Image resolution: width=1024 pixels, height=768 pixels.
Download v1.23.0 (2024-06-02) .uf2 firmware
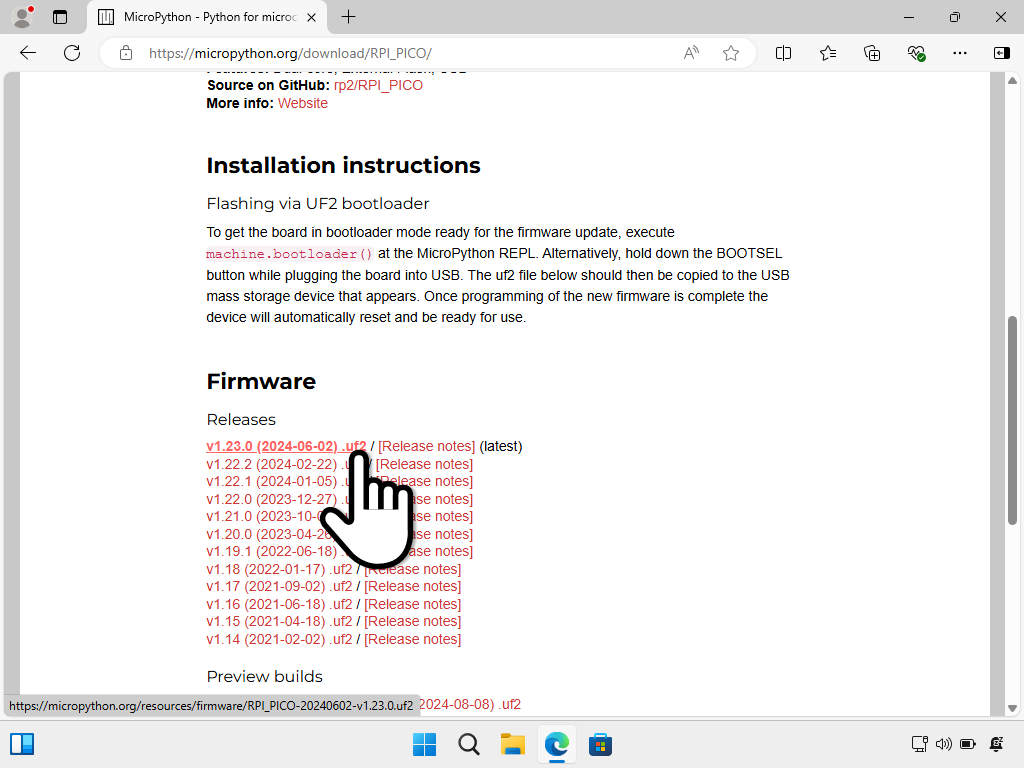click(x=286, y=446)
